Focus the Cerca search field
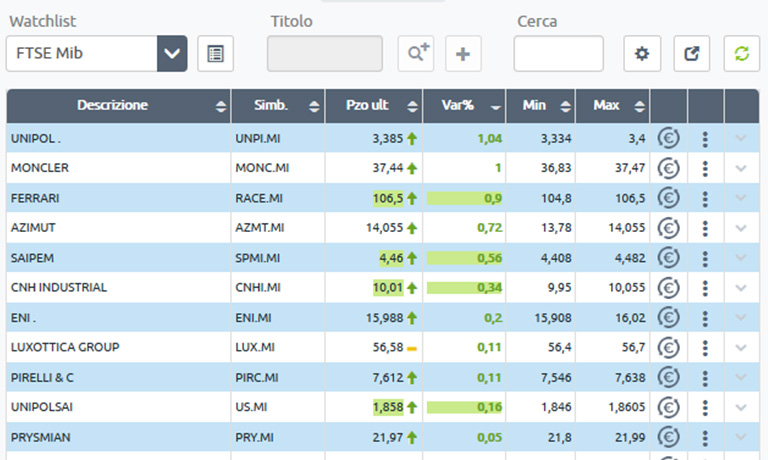768x460 pixels. coord(558,53)
